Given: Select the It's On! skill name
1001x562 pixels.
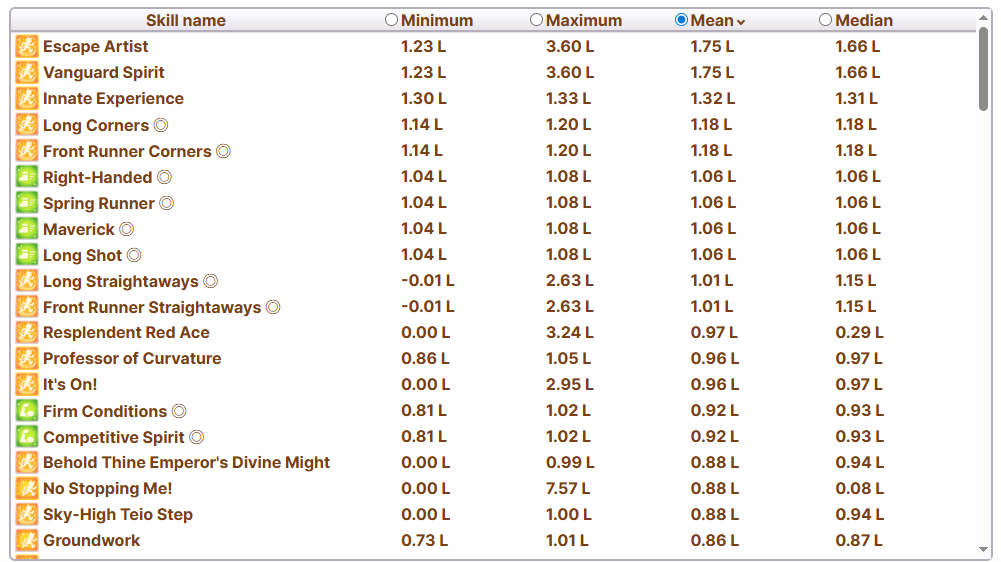Looking at the screenshot, I should 70,385.
